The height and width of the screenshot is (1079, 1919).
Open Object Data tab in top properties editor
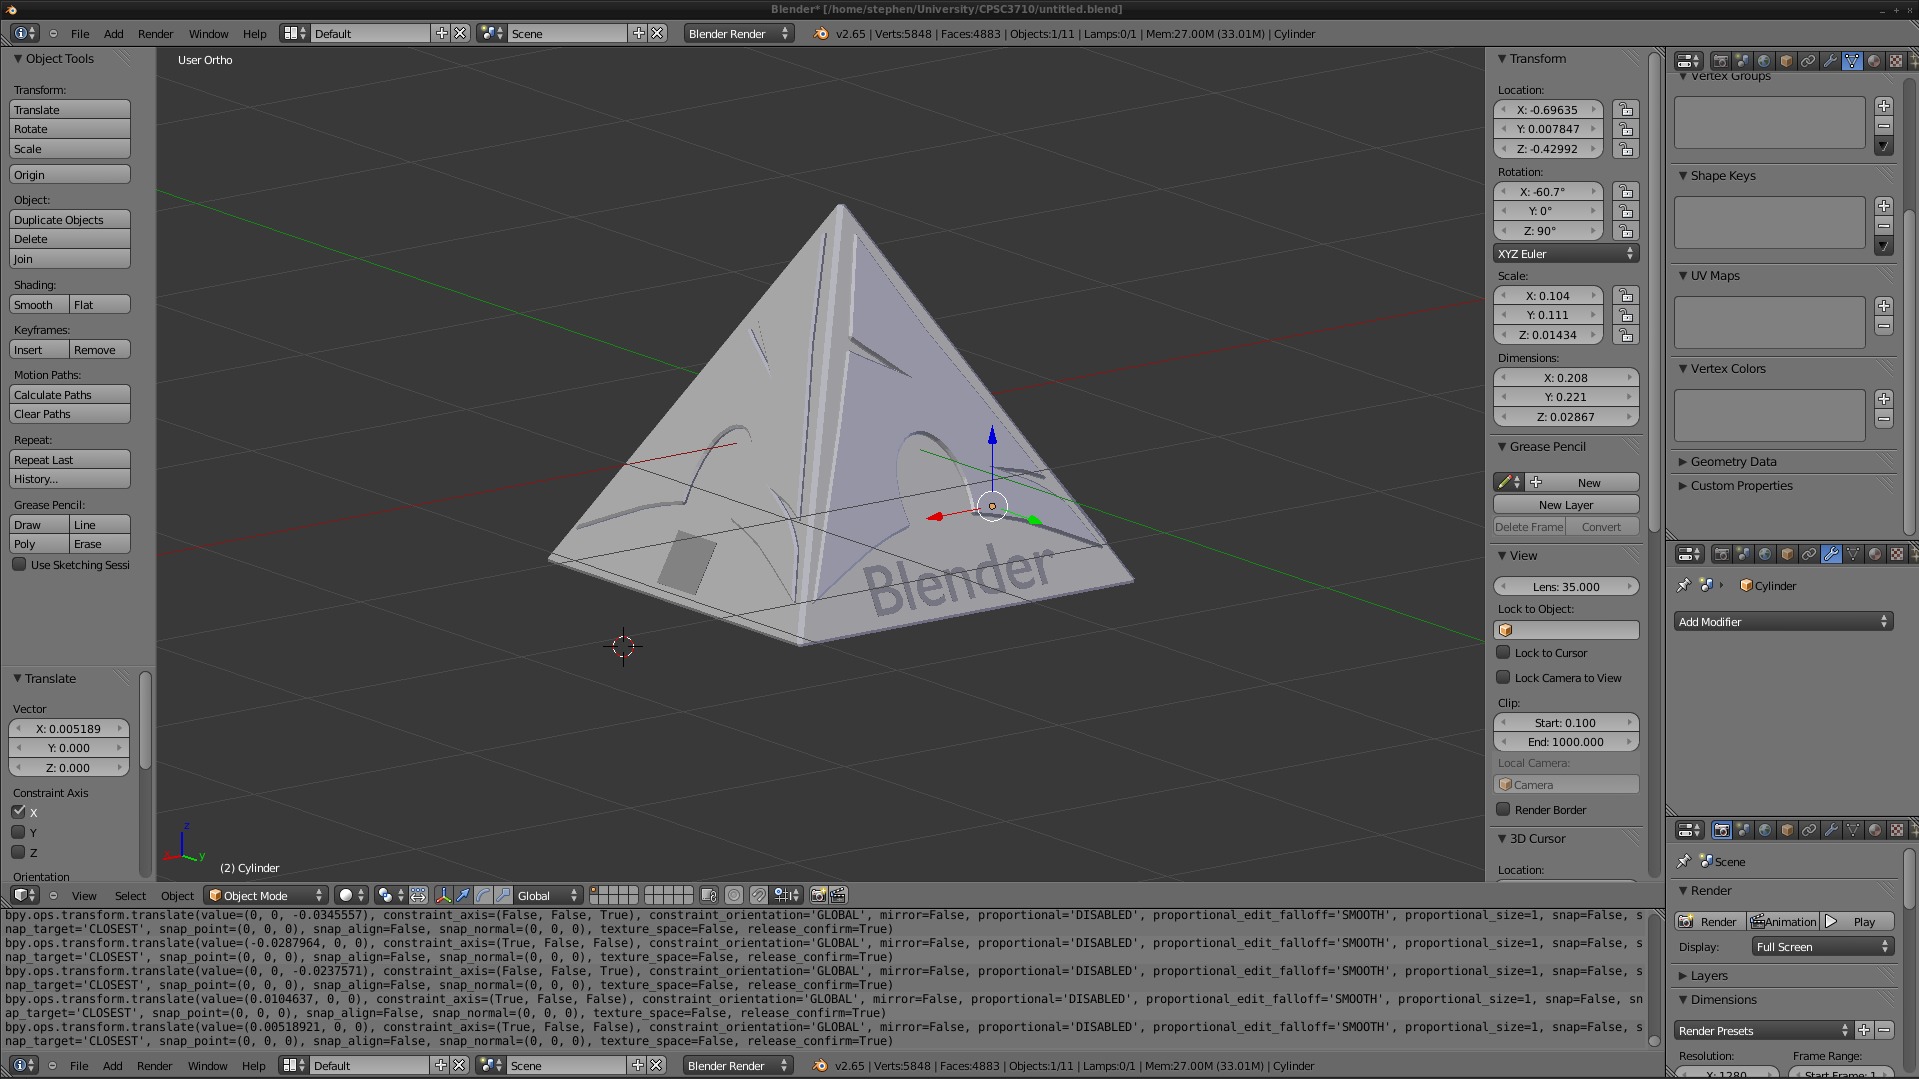[1852, 61]
